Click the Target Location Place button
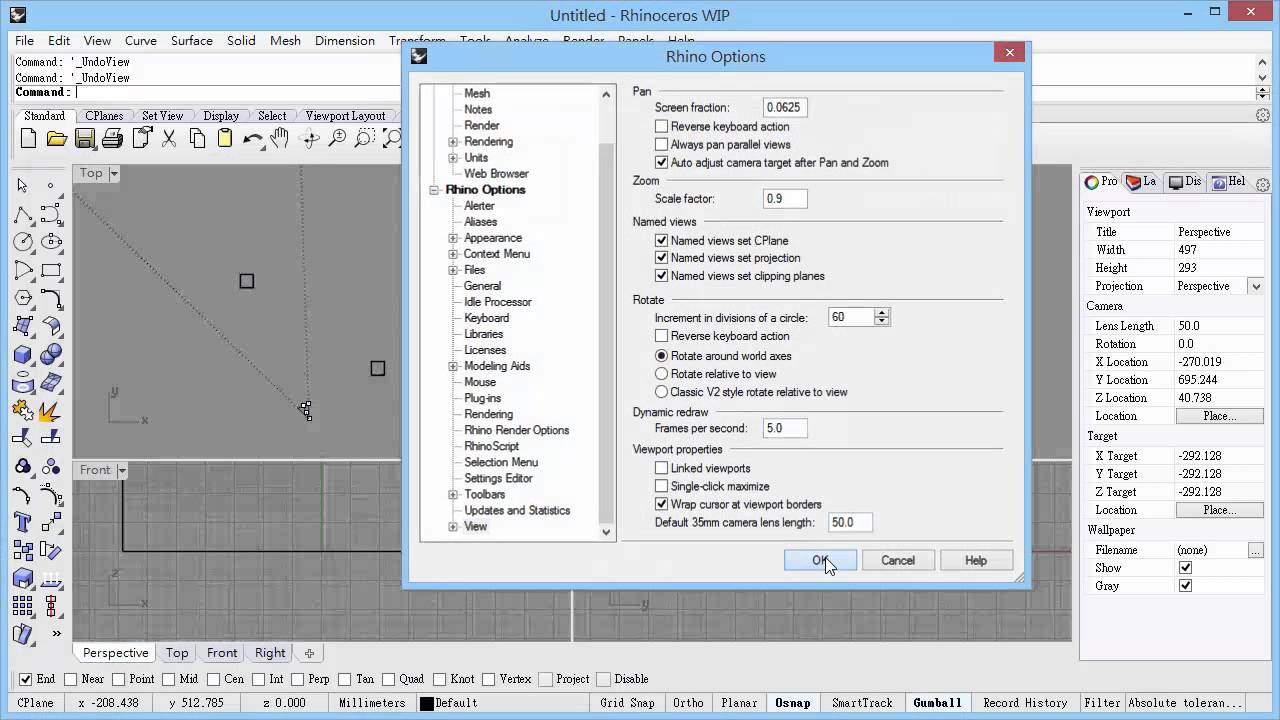The width and height of the screenshot is (1280, 720). pyautogui.click(x=1220, y=510)
